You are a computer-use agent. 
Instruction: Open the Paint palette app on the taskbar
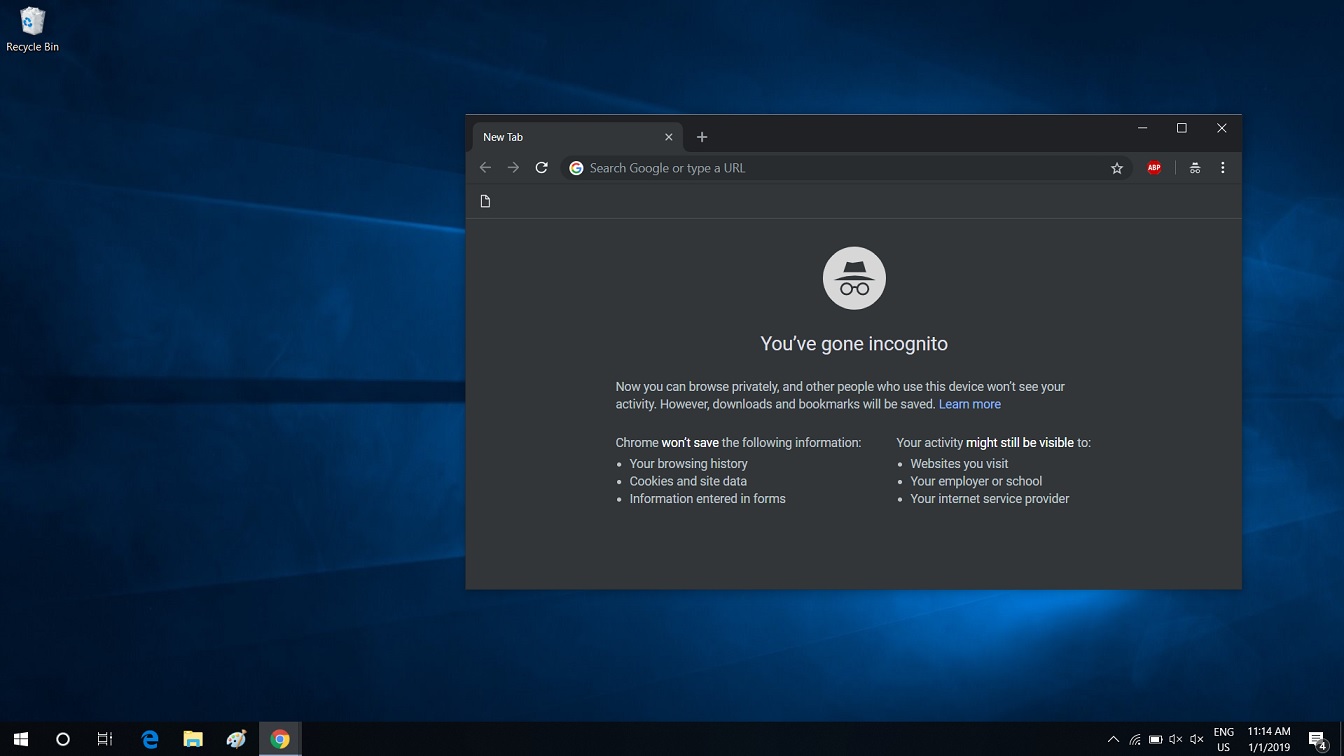[237, 739]
